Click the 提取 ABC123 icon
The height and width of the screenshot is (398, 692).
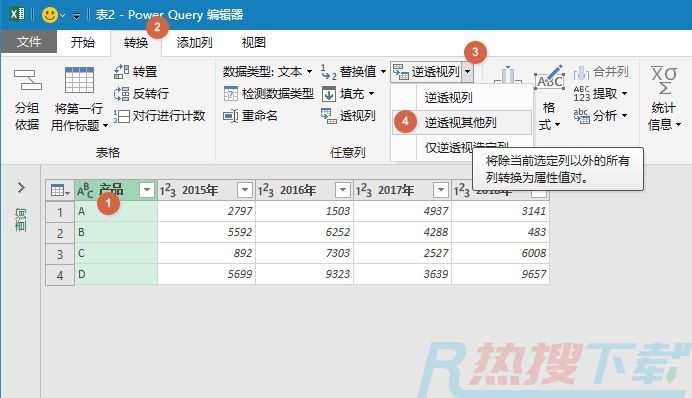582,94
